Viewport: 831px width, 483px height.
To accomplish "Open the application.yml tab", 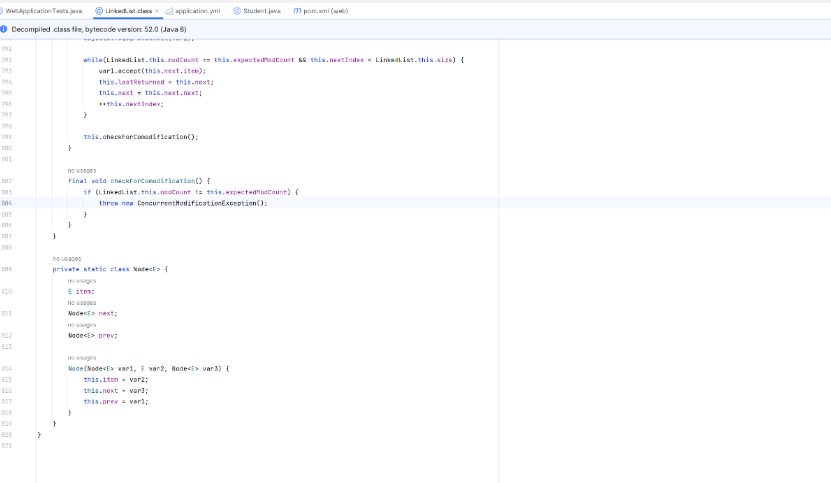I will tap(197, 10).
